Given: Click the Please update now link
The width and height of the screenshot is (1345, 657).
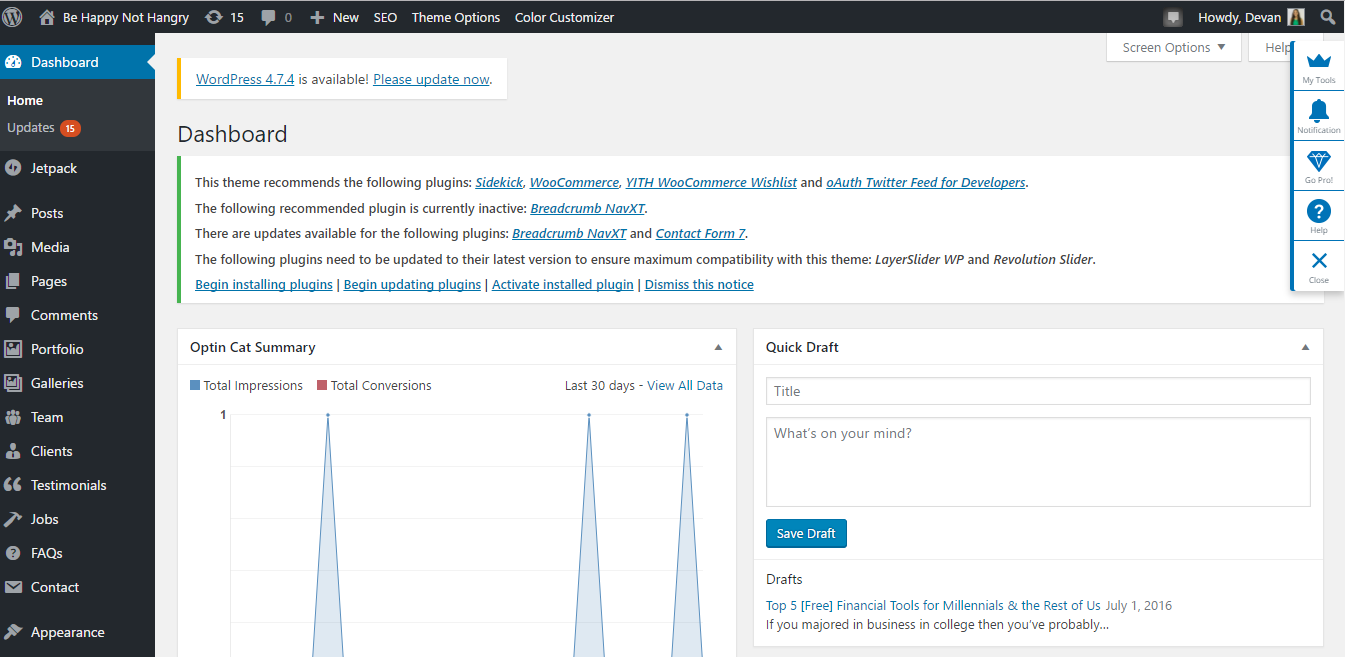Looking at the screenshot, I should click(x=432, y=79).
